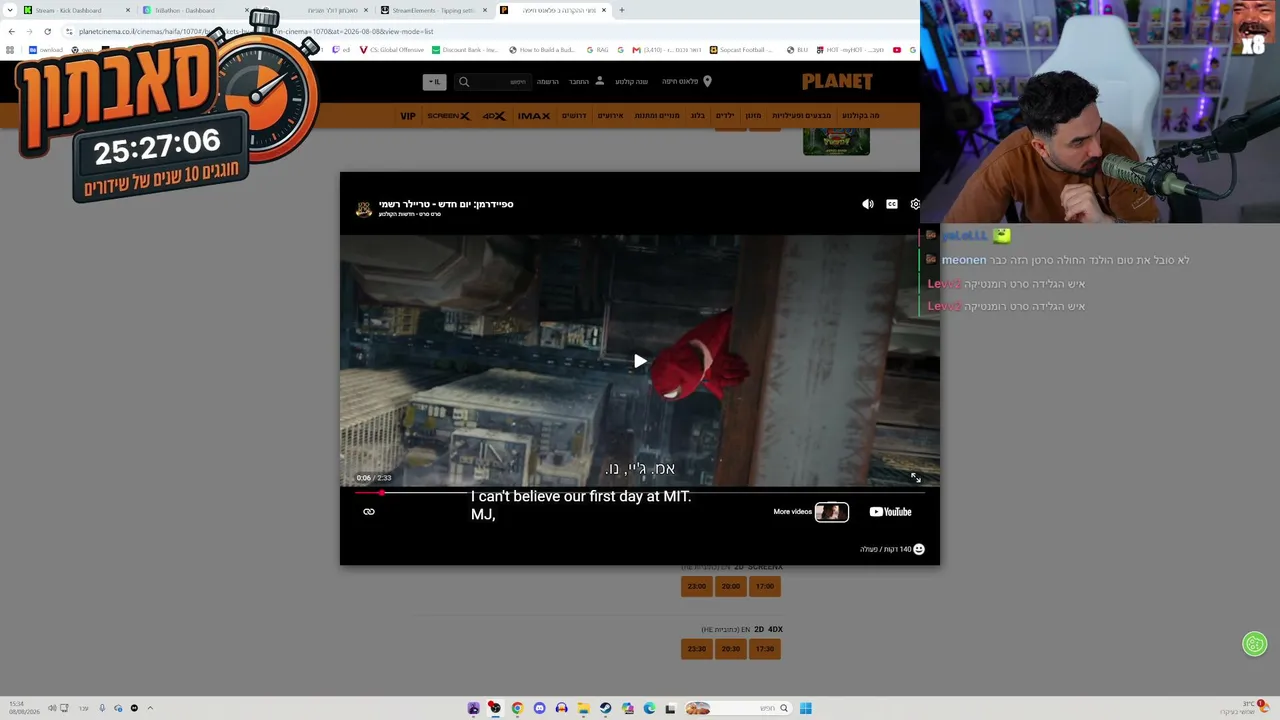This screenshot has width=1280, height=720.
Task: Open the More videos thumbnail
Action: point(832,512)
